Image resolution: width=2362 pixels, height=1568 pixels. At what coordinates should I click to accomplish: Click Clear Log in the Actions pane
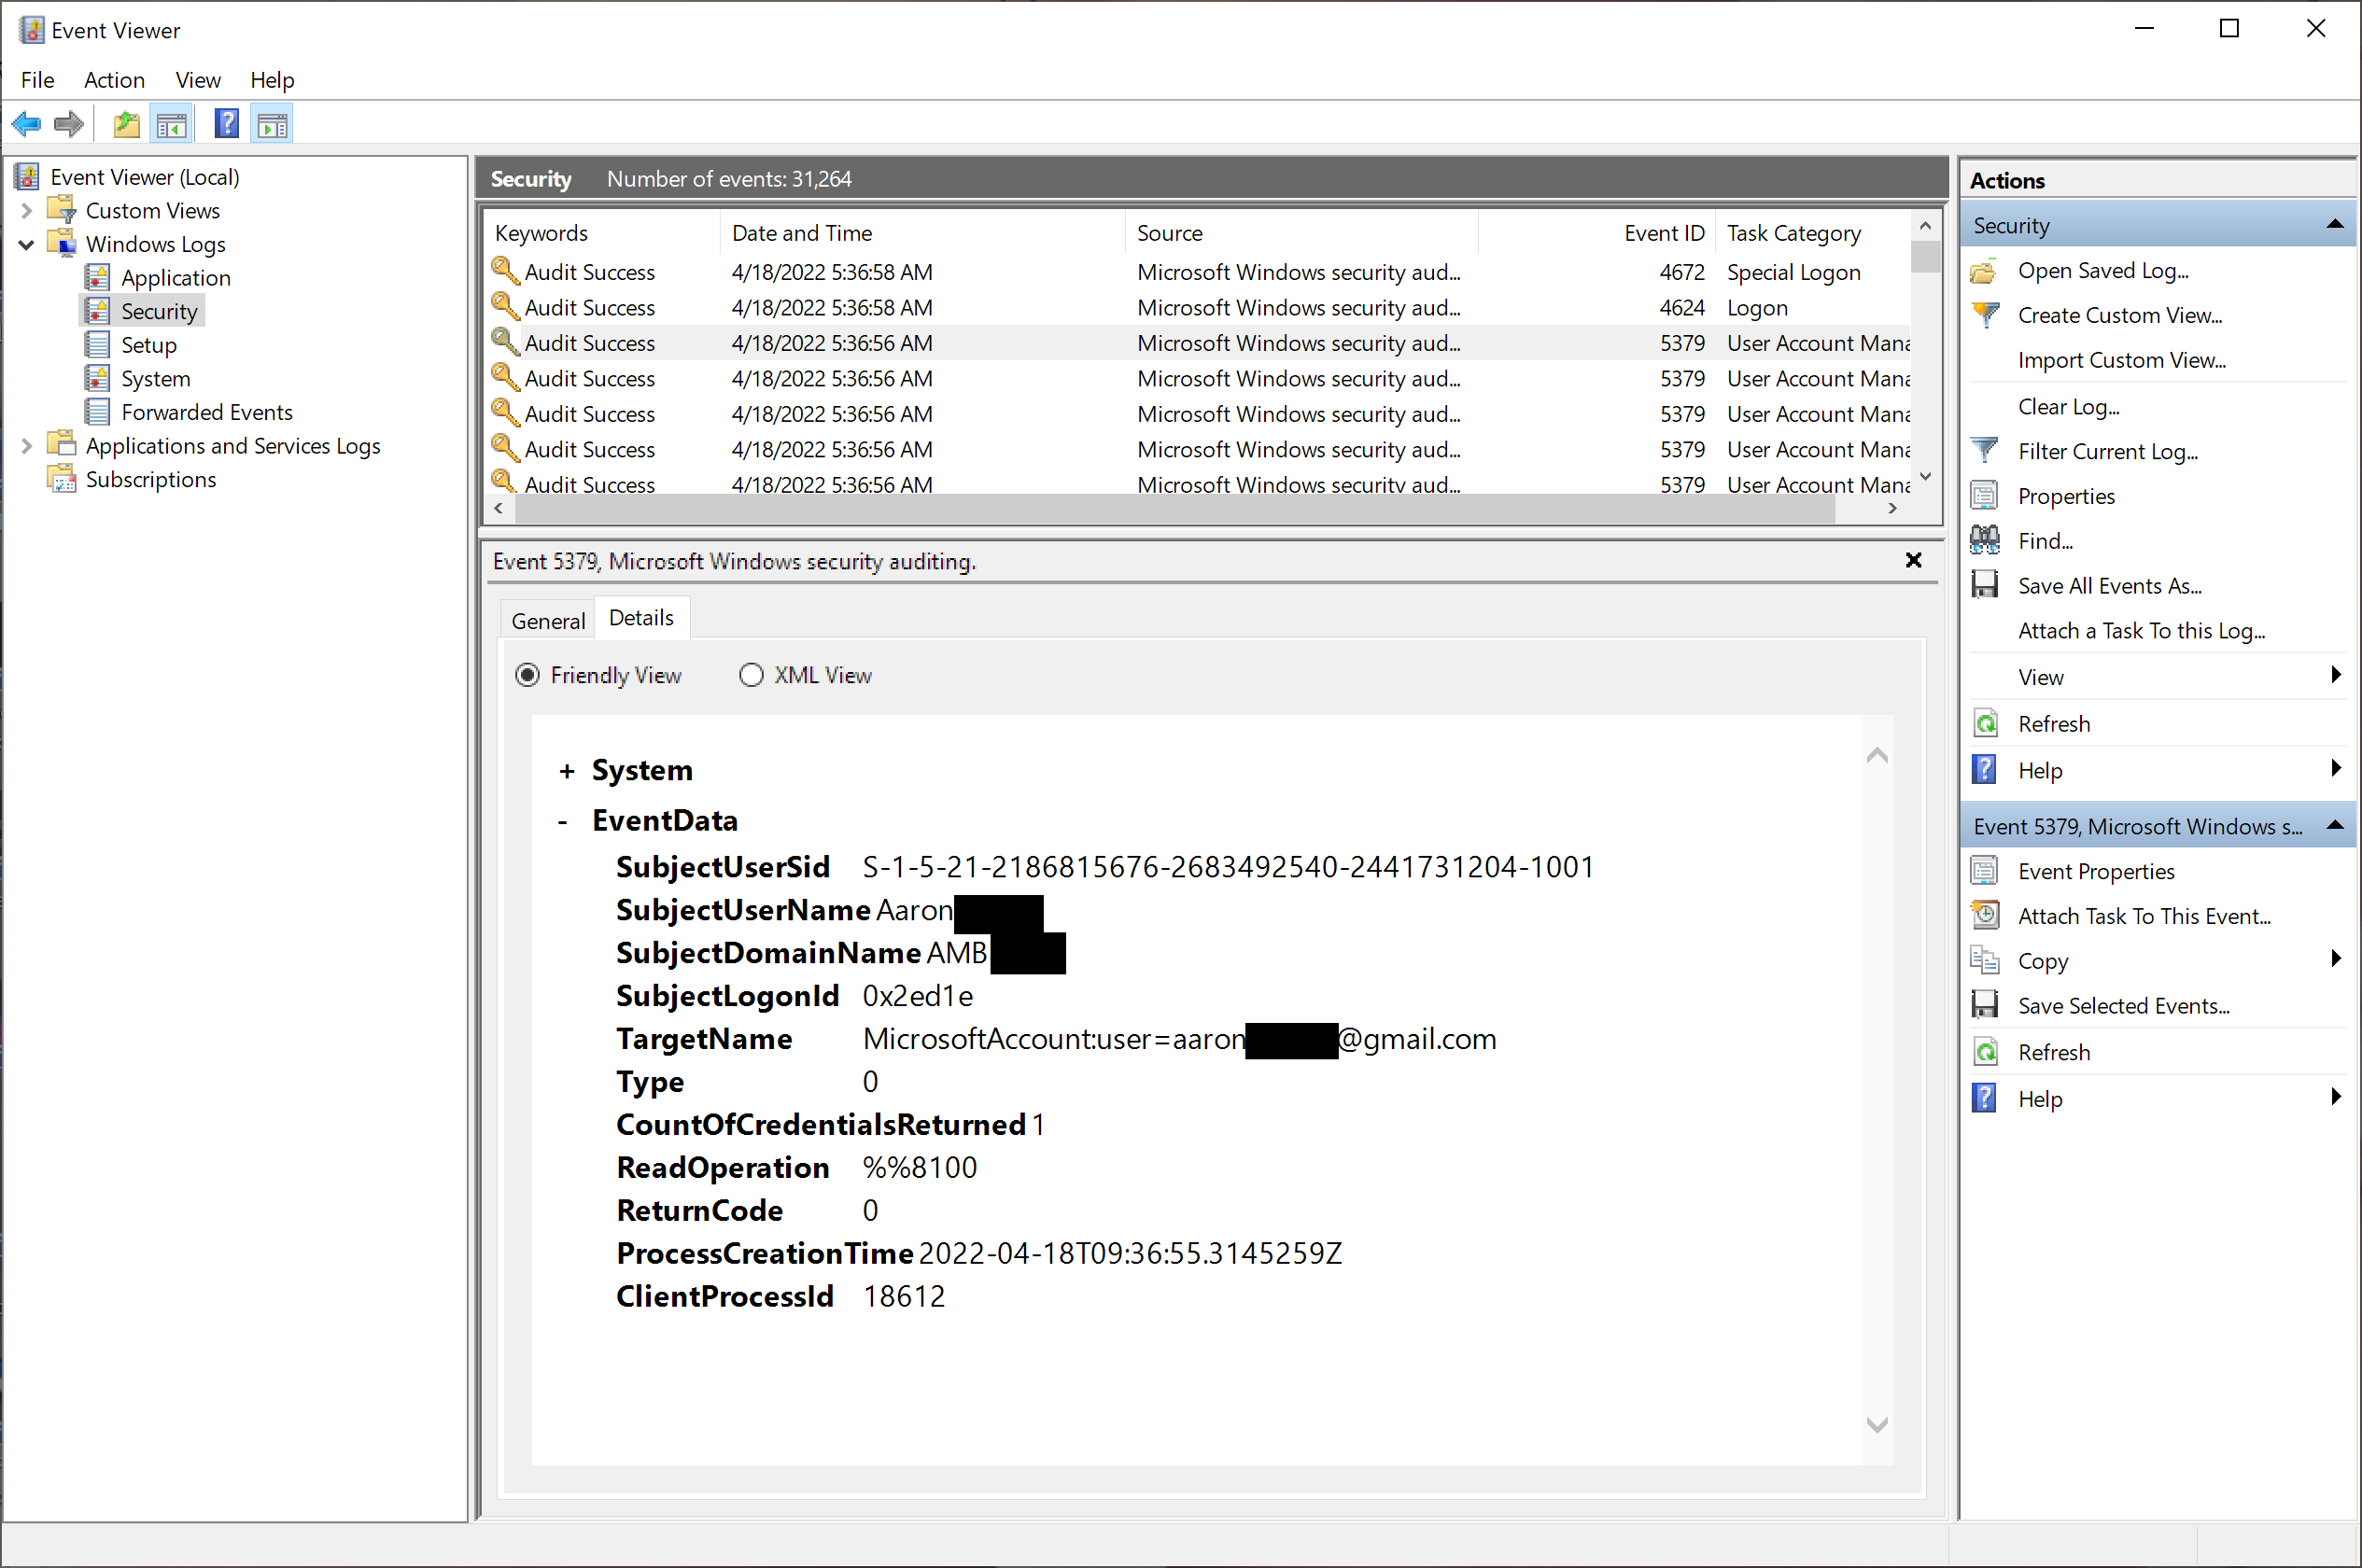(x=2067, y=406)
